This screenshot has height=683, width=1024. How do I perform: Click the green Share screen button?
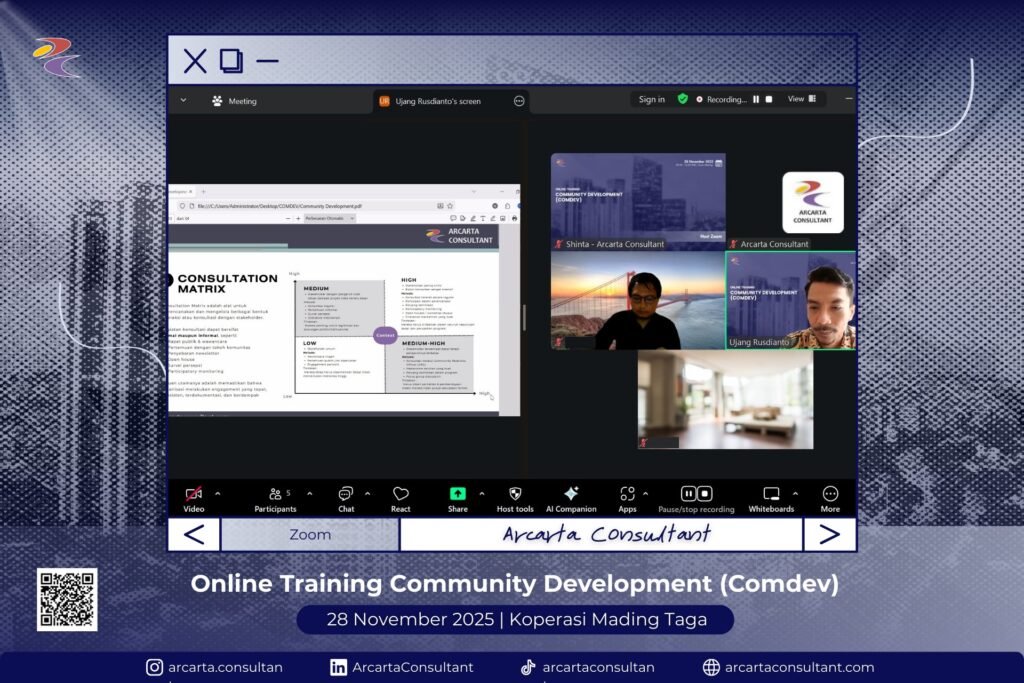pyautogui.click(x=457, y=494)
